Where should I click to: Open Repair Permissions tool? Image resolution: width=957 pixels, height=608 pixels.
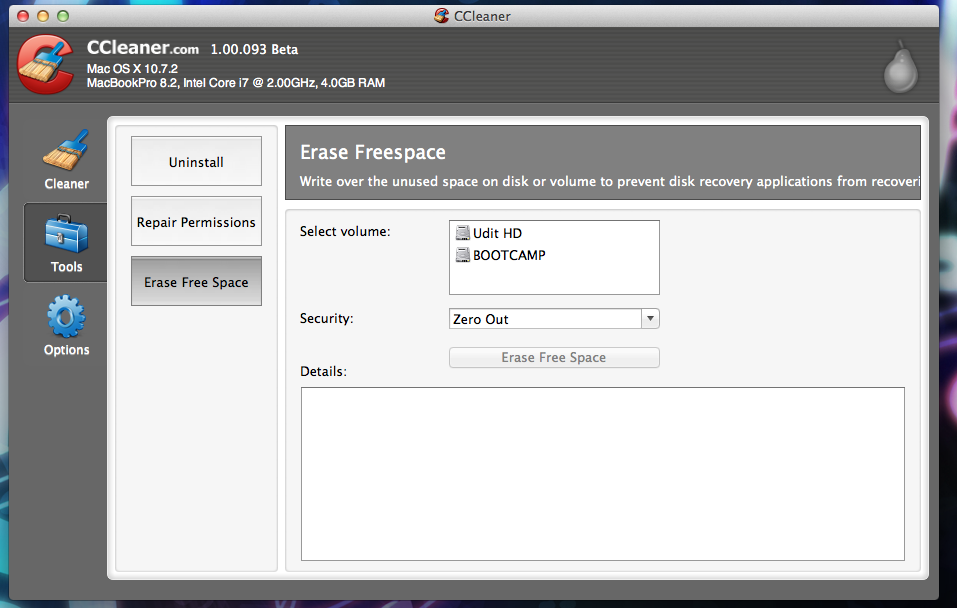pos(196,221)
